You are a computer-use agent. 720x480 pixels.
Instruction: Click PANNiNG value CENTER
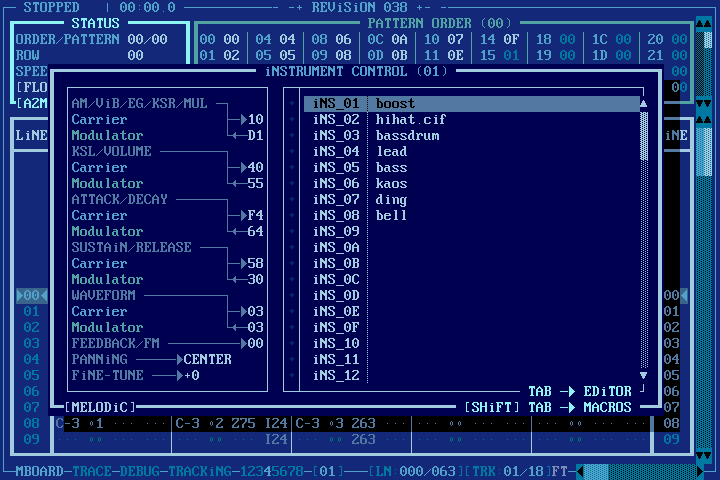[x=208, y=360]
